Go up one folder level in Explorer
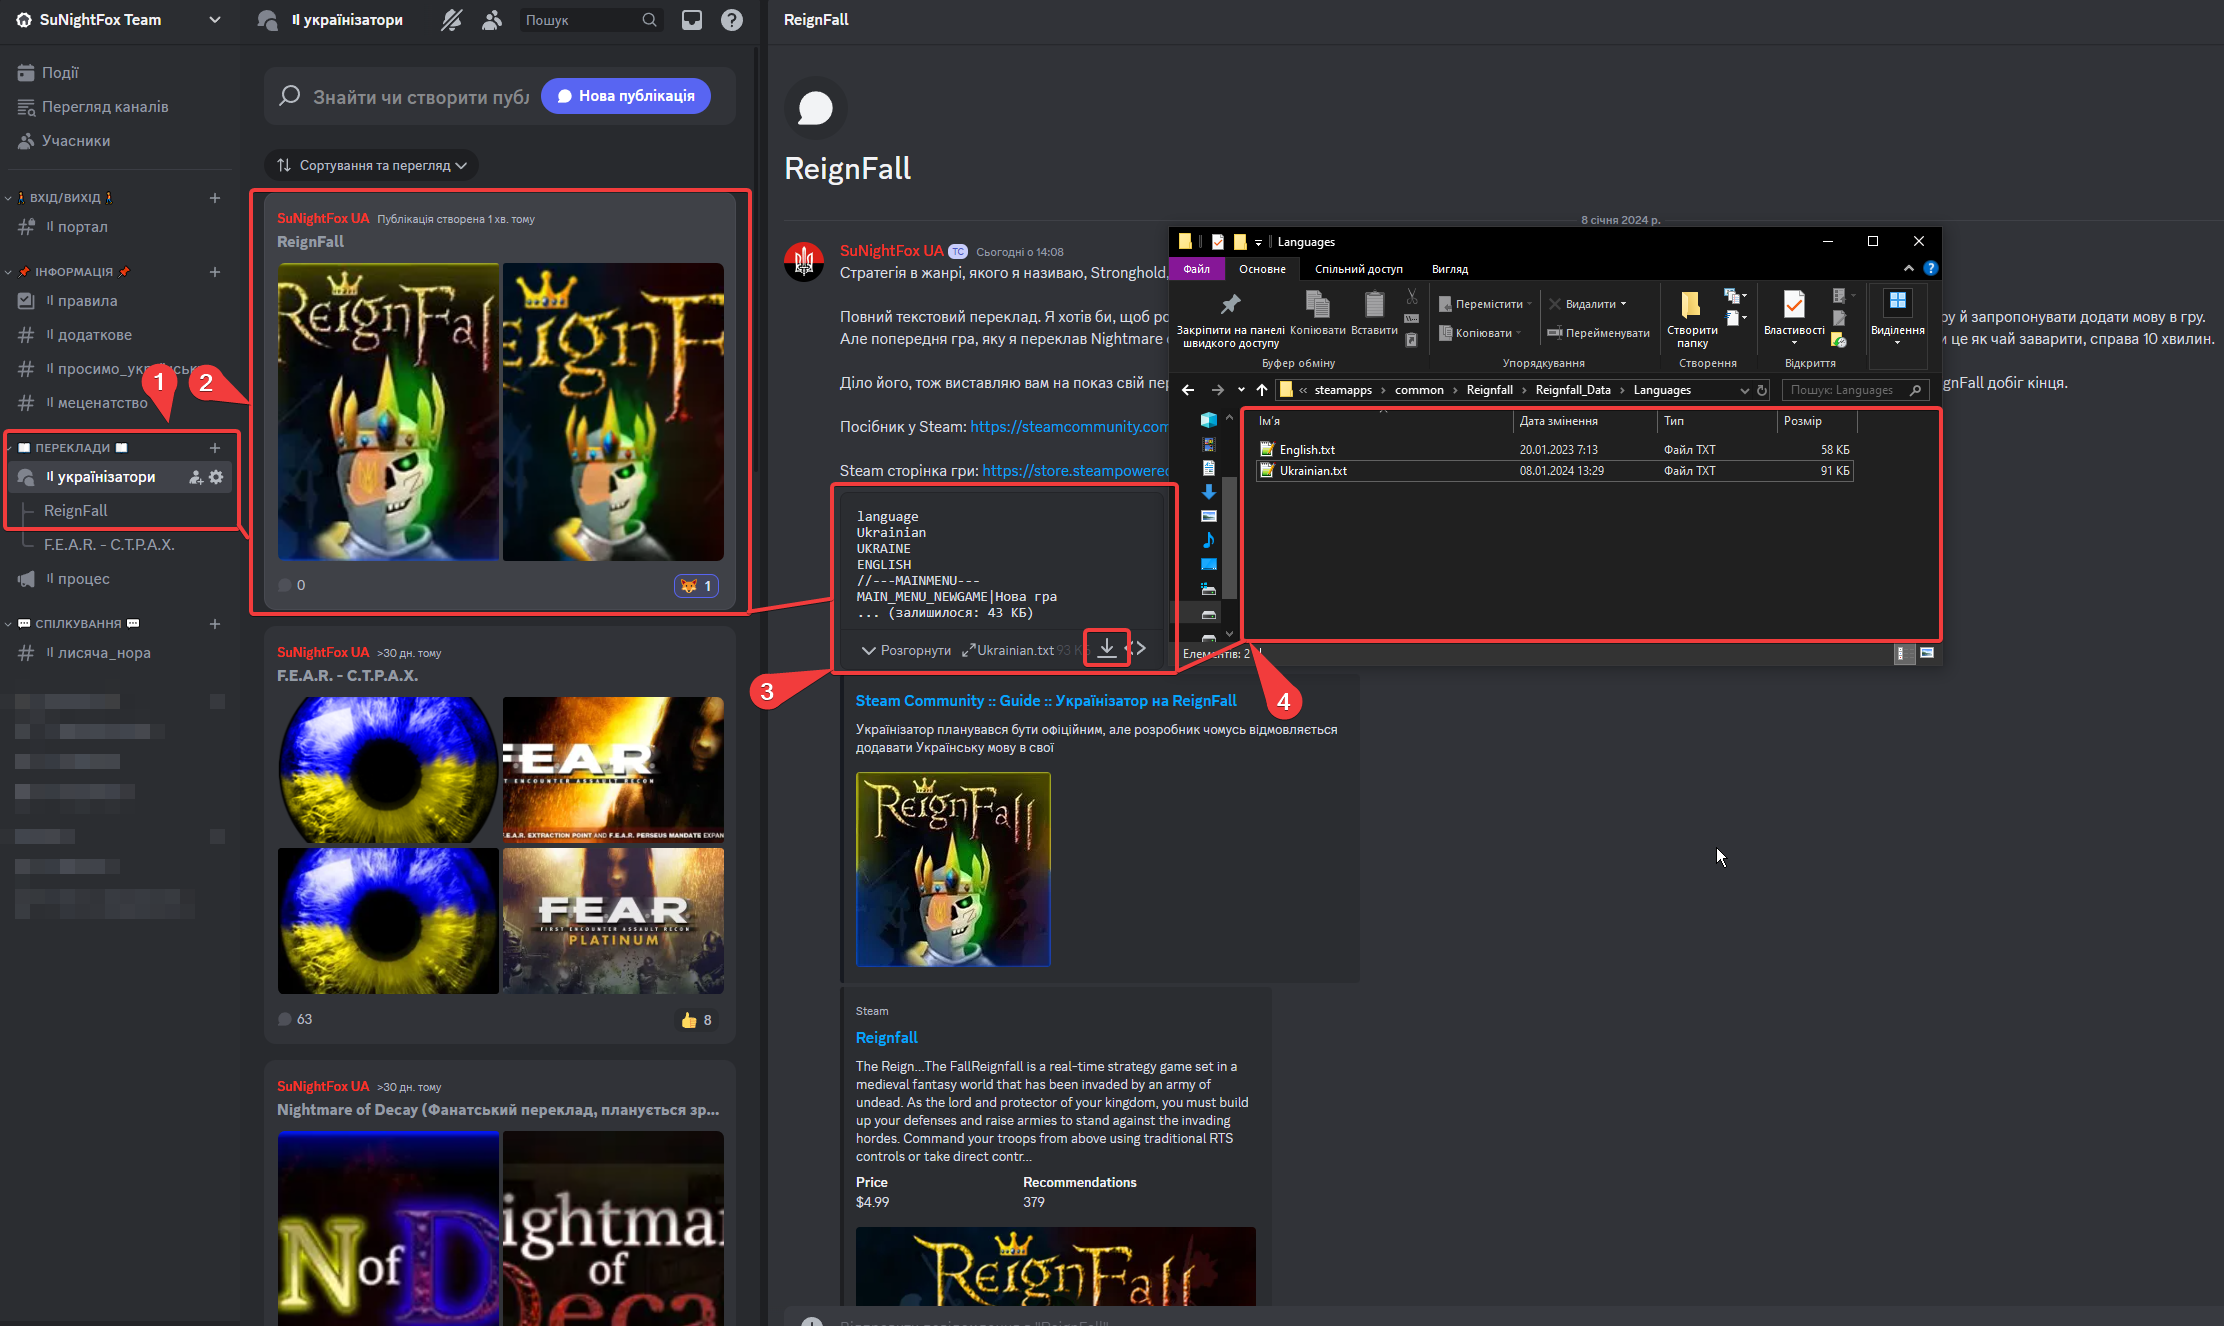Image resolution: width=2224 pixels, height=1326 pixels. pyautogui.click(x=1262, y=390)
